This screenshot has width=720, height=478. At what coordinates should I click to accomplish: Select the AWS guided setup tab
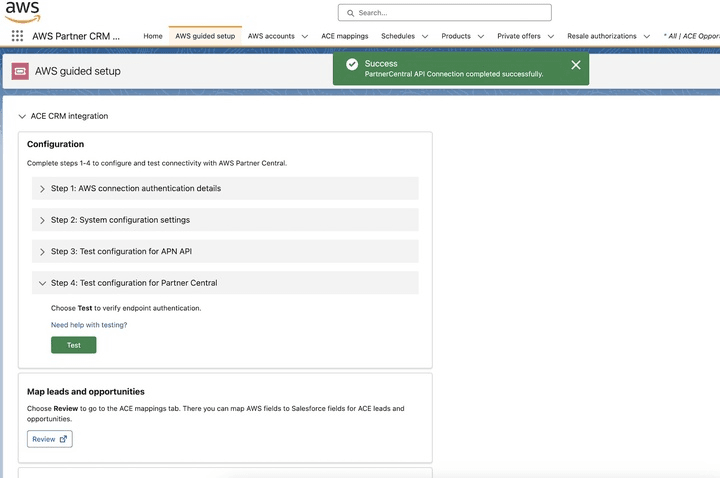tap(205, 36)
